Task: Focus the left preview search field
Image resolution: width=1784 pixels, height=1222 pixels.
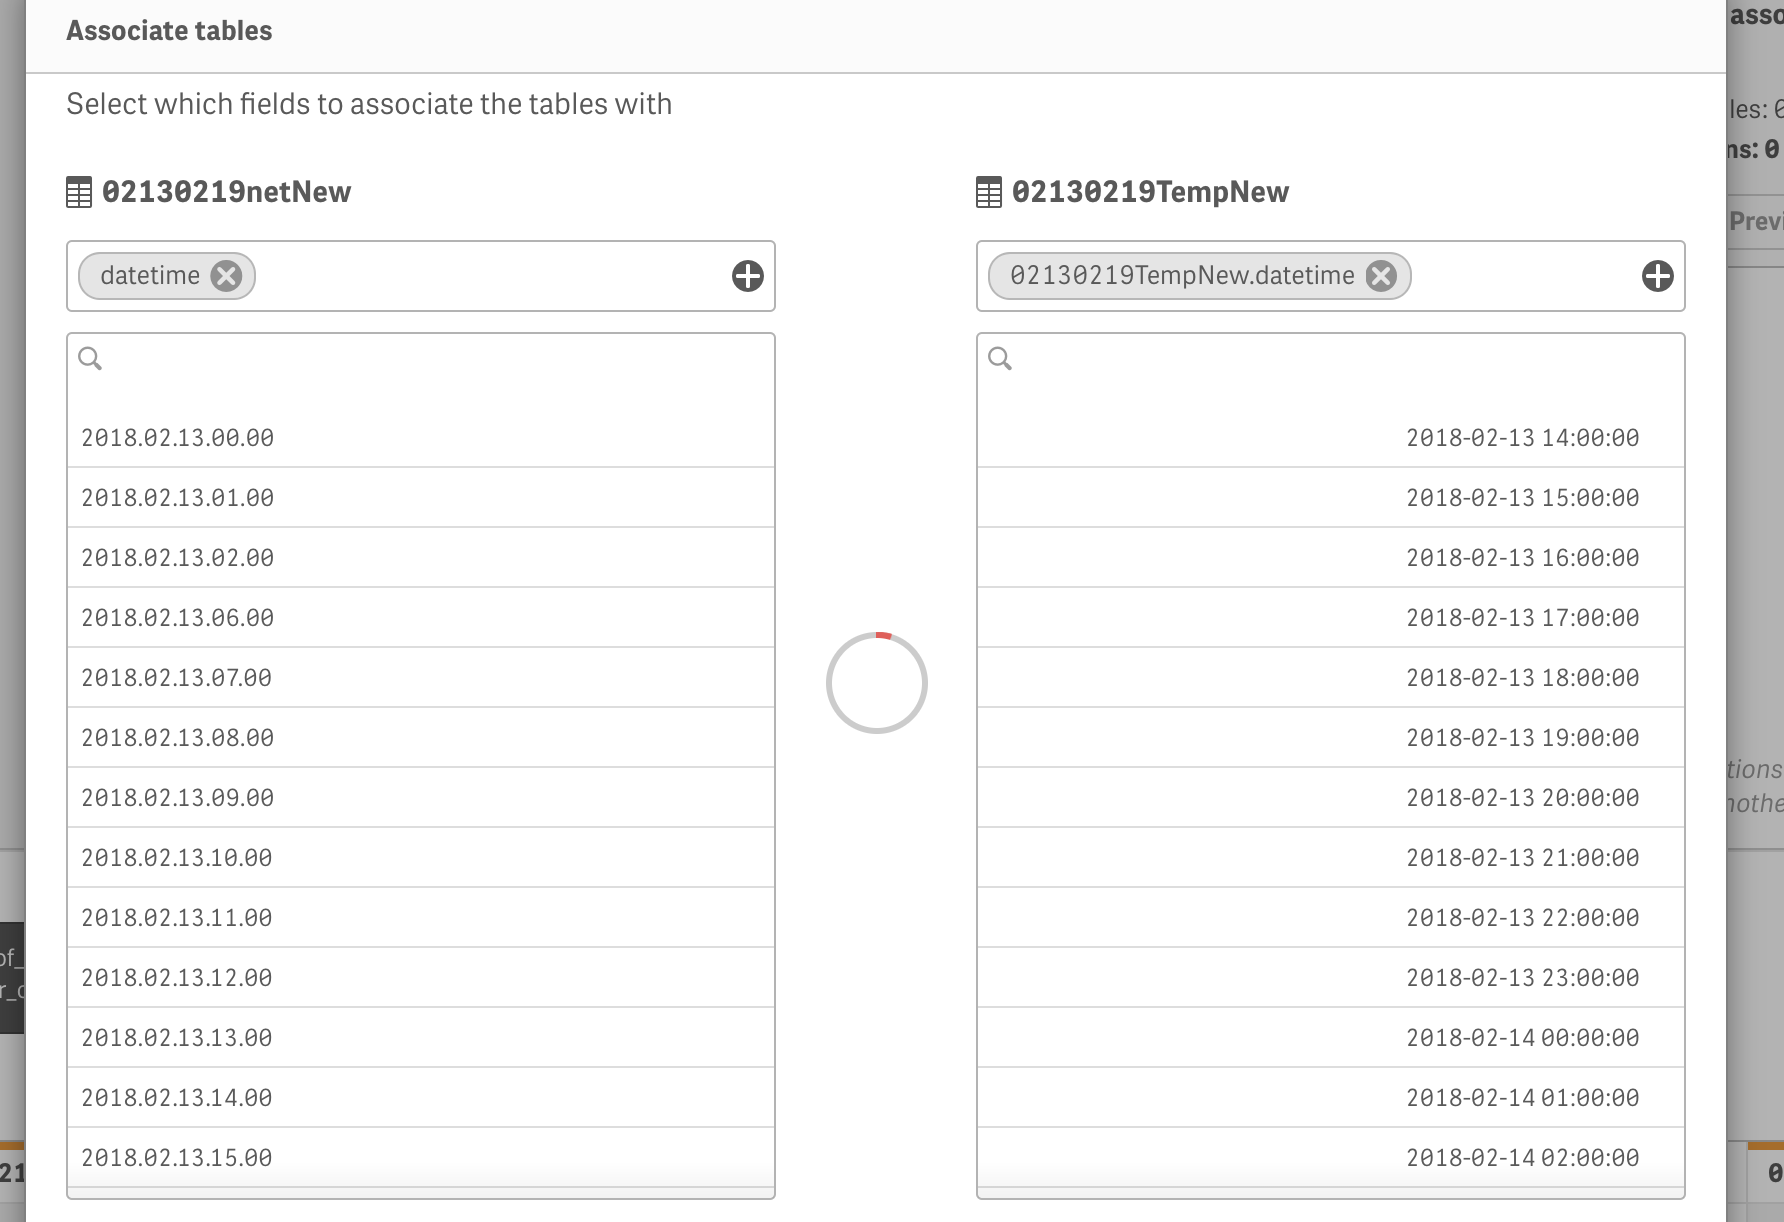Action: click(x=421, y=358)
